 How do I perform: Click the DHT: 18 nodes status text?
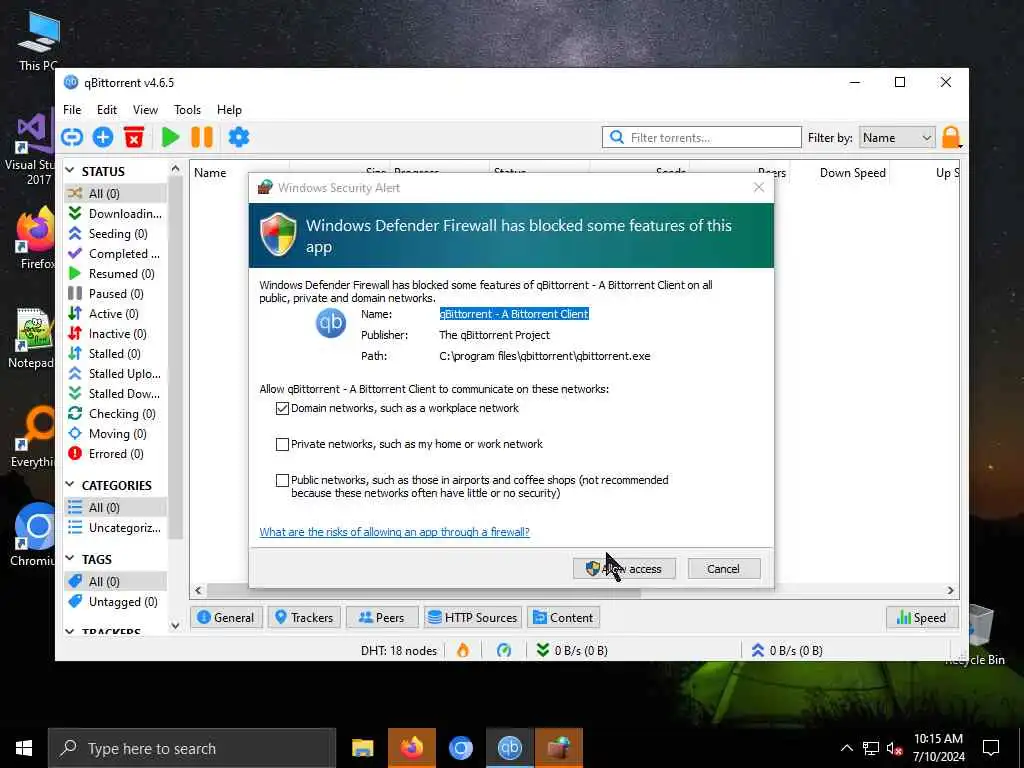click(x=398, y=650)
